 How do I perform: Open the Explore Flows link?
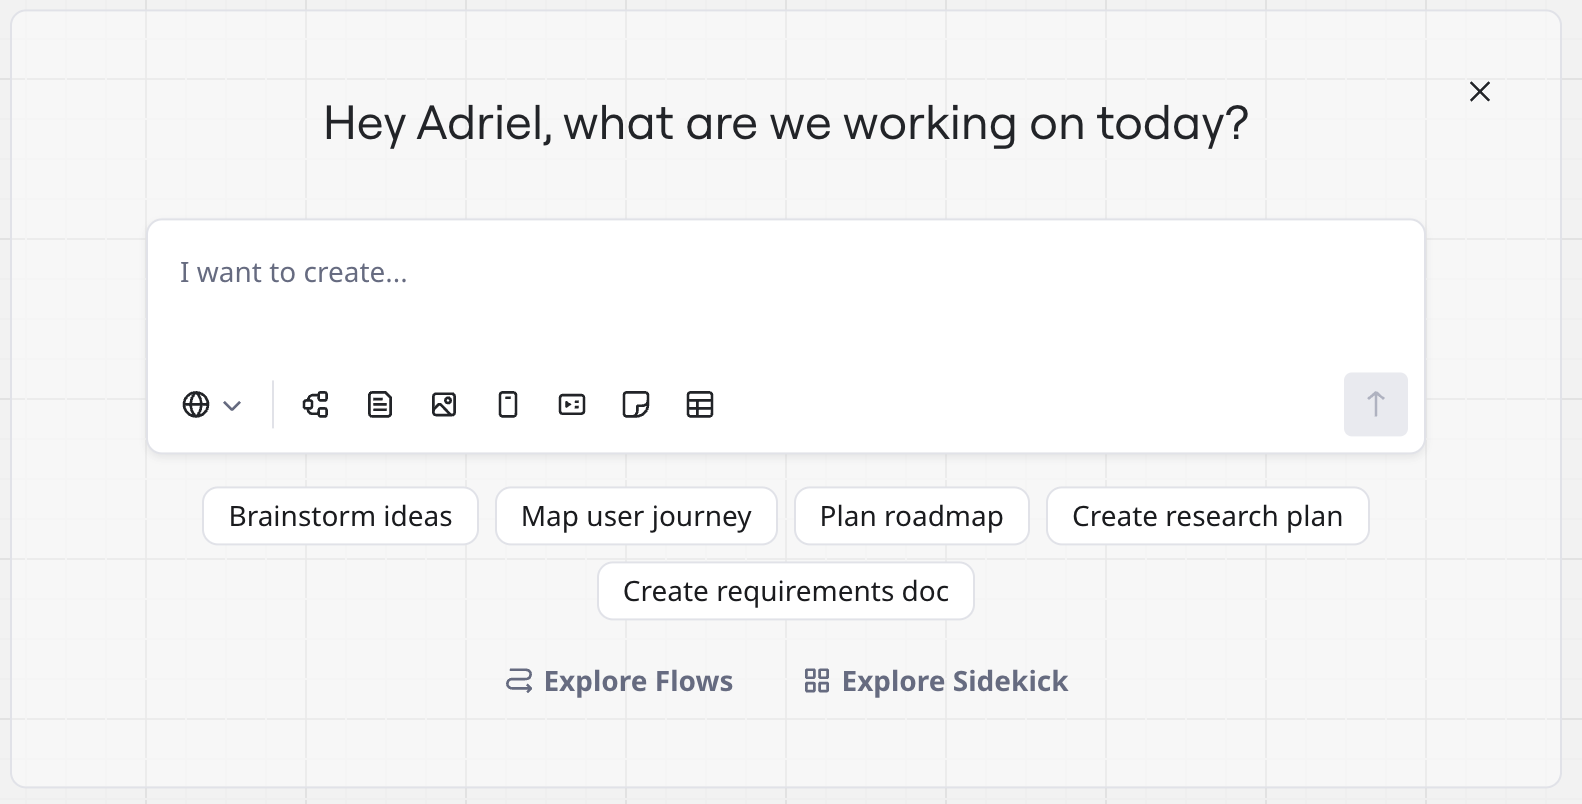[638, 681]
